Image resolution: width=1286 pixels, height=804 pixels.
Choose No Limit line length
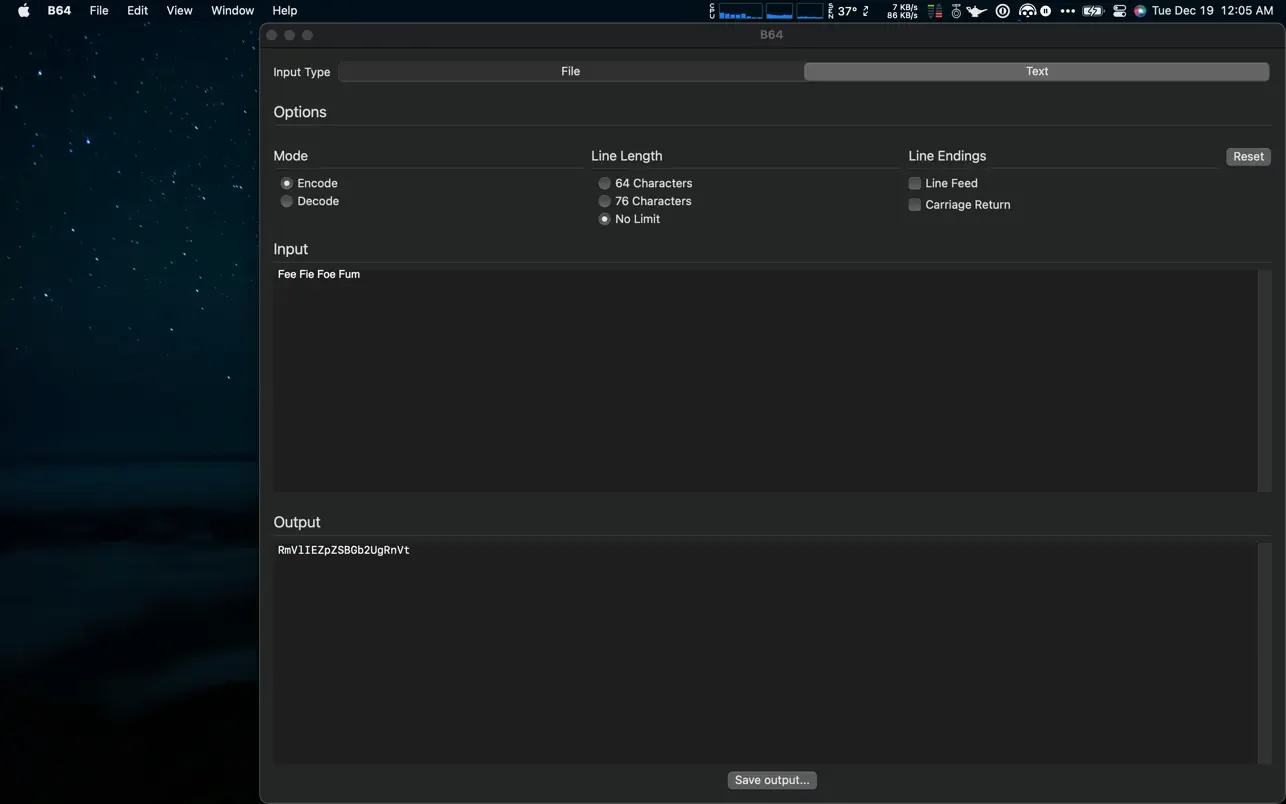tap(605, 219)
